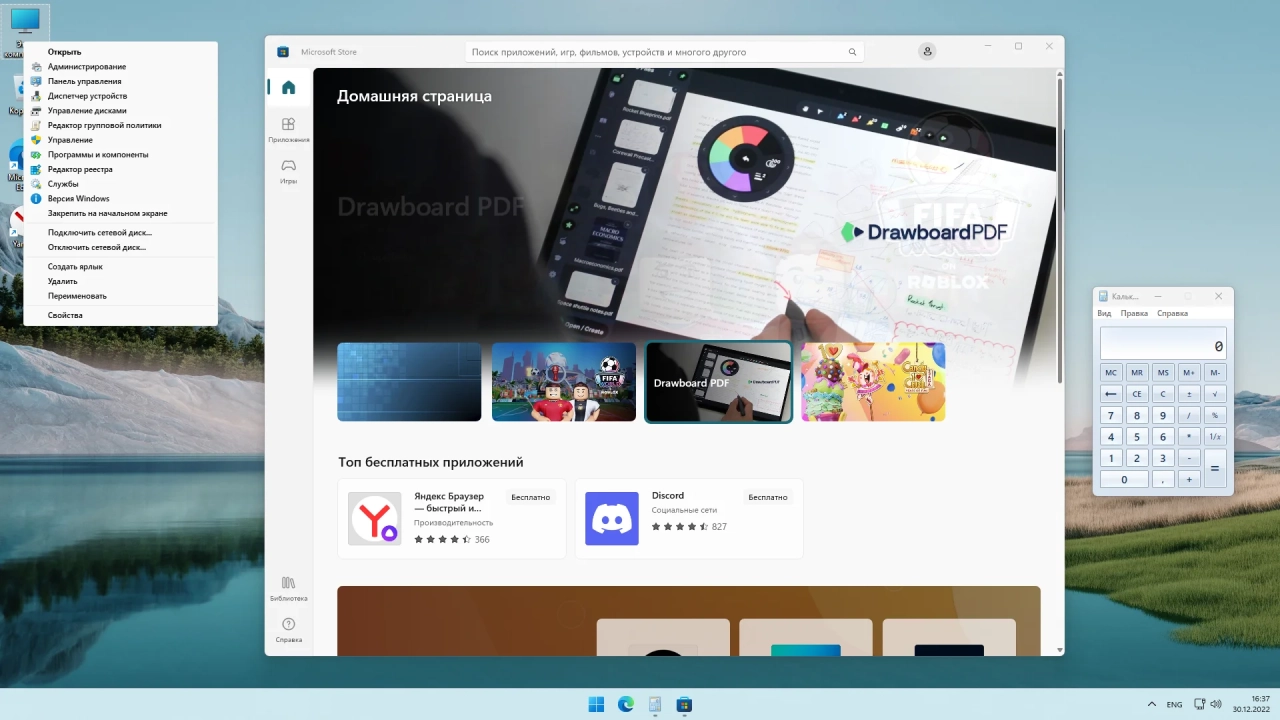Select Службы in the context menu
The height and width of the screenshot is (720, 1280).
coord(120,184)
